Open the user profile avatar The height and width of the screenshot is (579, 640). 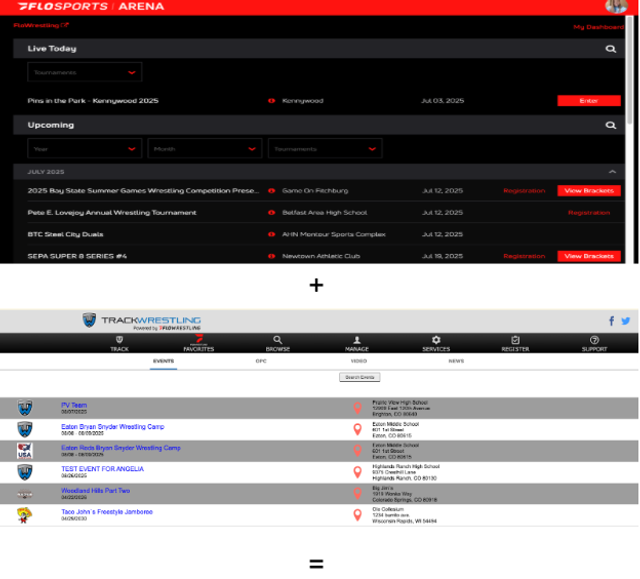(616, 6)
